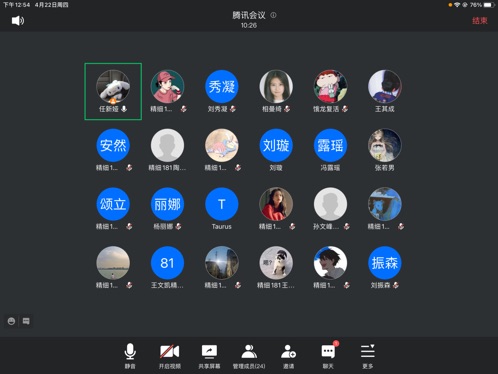Toggle the speaker audio icon
The height and width of the screenshot is (374, 498).
tap(18, 21)
